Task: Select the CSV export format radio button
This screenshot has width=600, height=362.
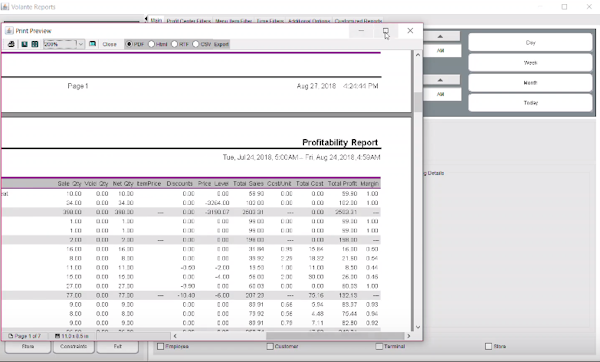Action: [196, 44]
